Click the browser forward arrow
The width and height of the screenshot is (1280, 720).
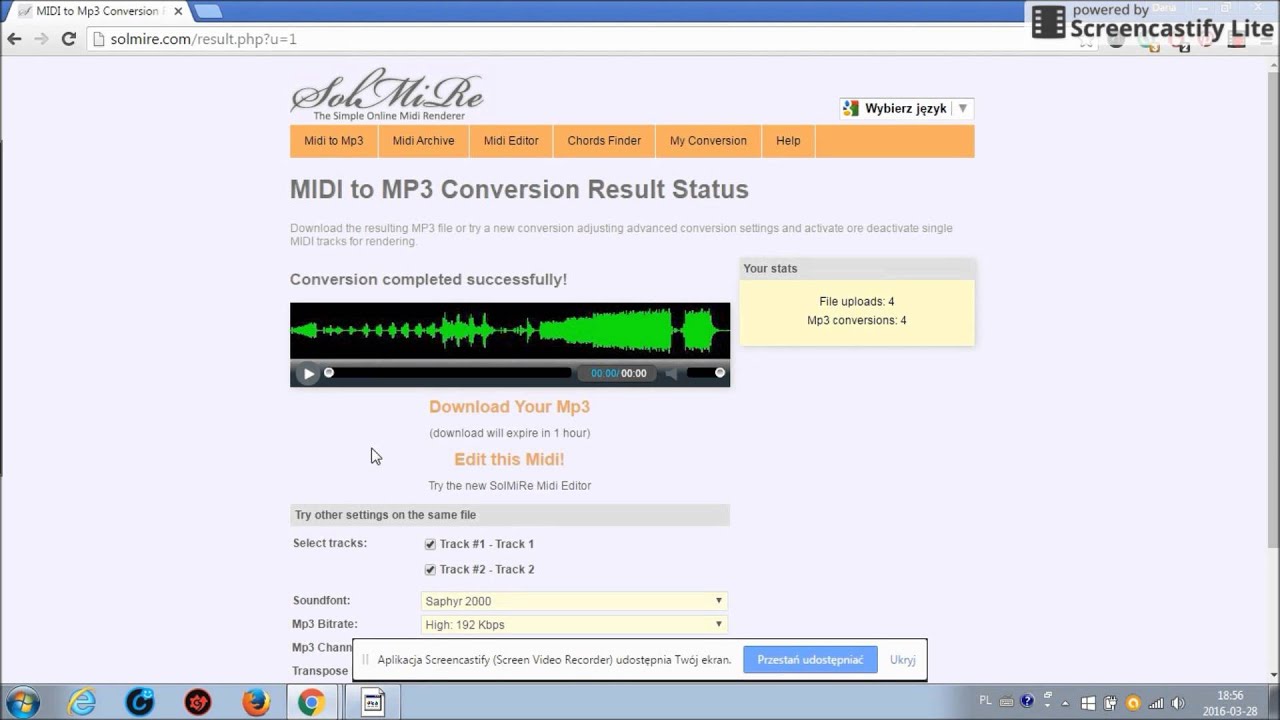tap(41, 39)
